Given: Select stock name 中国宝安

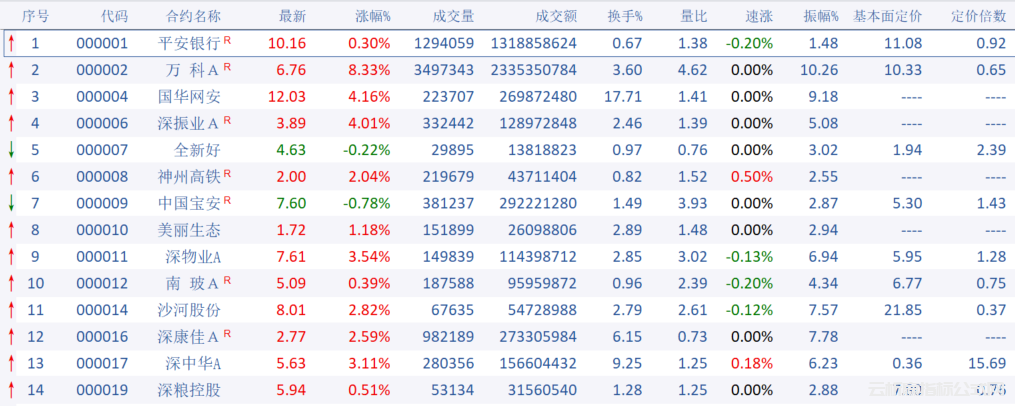Looking at the screenshot, I should coord(189,203).
